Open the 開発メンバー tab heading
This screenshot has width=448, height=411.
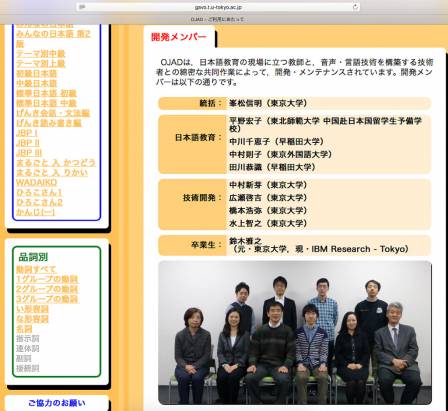(179, 37)
